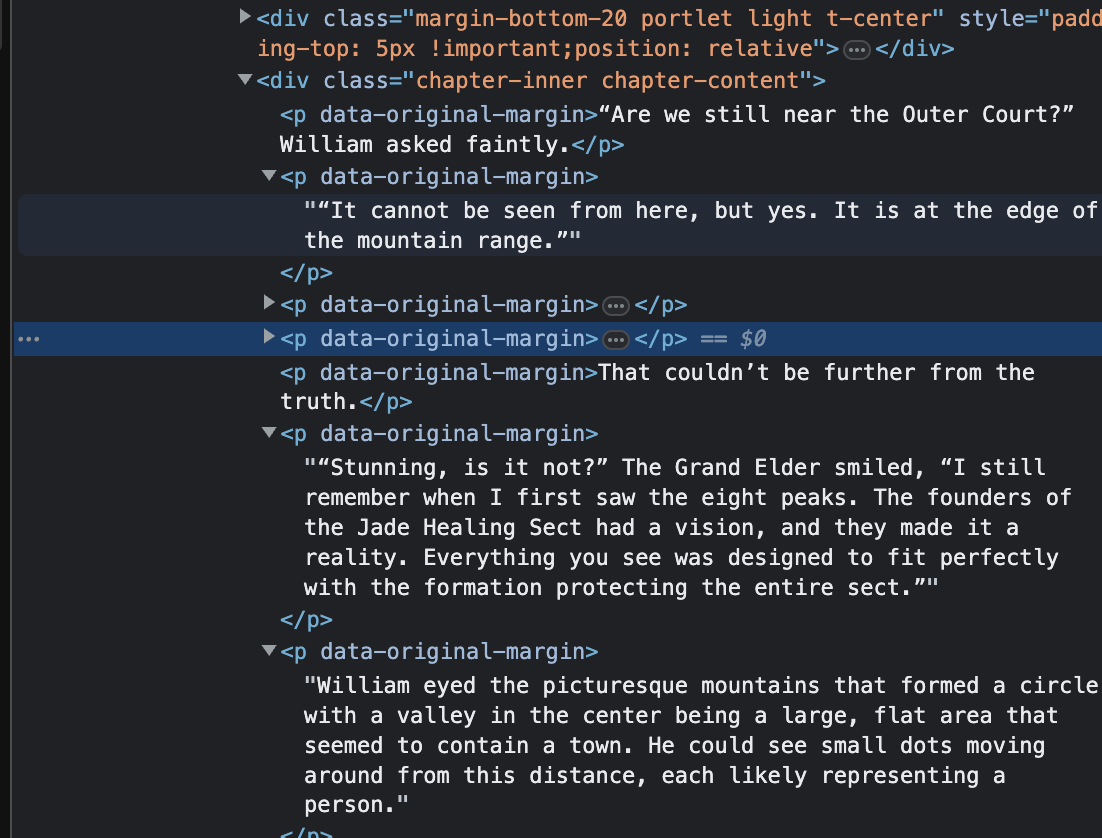Expand the collapsed paragraph above the selected row
Screen dimensions: 1102x838
pyautogui.click(x=268, y=303)
